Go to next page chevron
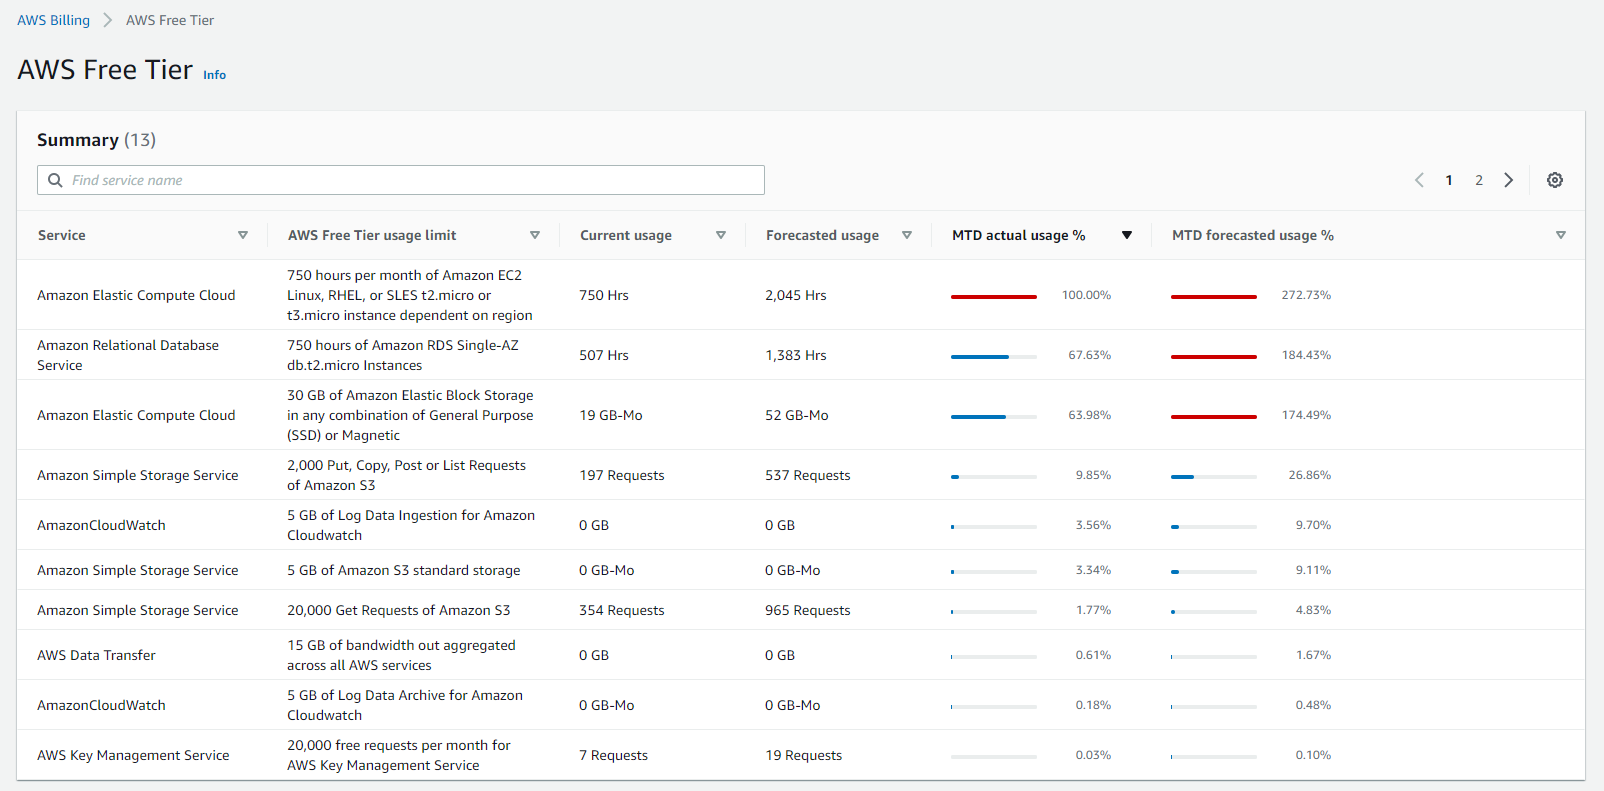Image resolution: width=1604 pixels, height=791 pixels. 1509,180
